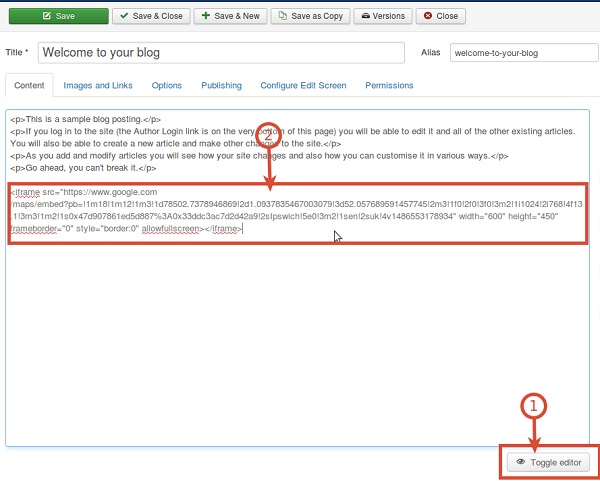Viewport: 600px width, 481px height.
Task: Click the Close button in the toolbar
Action: (441, 16)
